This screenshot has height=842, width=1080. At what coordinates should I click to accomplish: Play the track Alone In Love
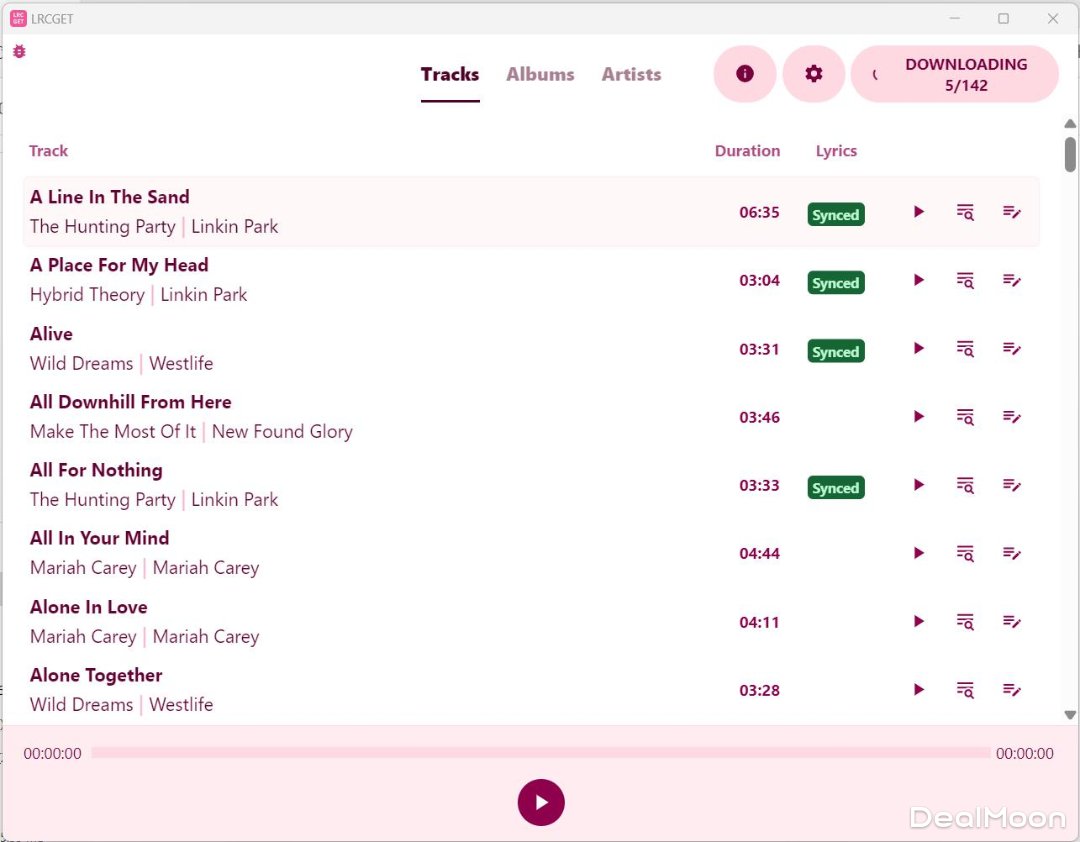(918, 622)
